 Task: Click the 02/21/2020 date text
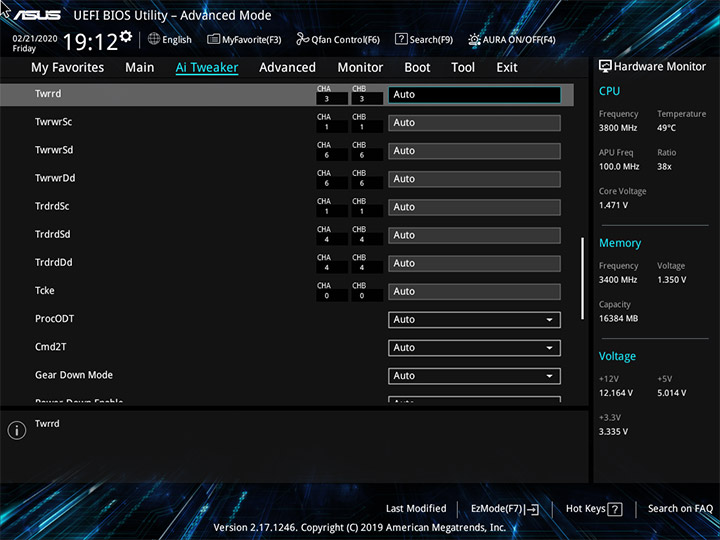(35, 39)
